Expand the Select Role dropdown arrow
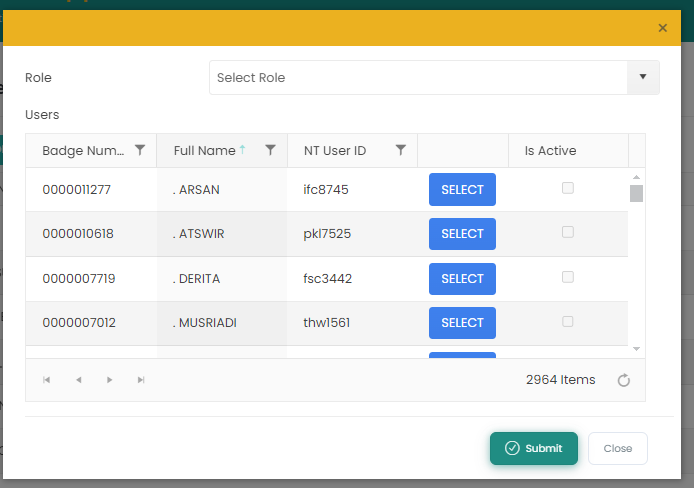Image resolution: width=694 pixels, height=488 pixels. click(642, 77)
